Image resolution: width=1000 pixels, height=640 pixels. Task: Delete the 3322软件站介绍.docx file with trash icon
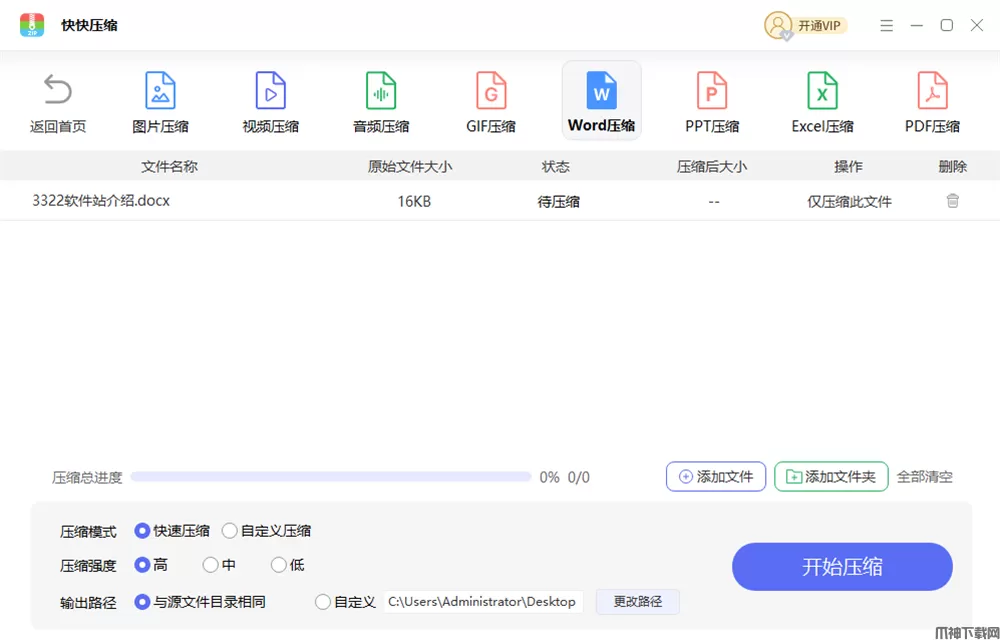coord(953,201)
